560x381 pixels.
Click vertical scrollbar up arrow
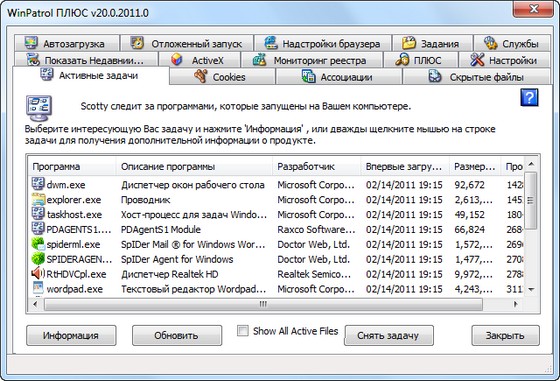click(531, 164)
